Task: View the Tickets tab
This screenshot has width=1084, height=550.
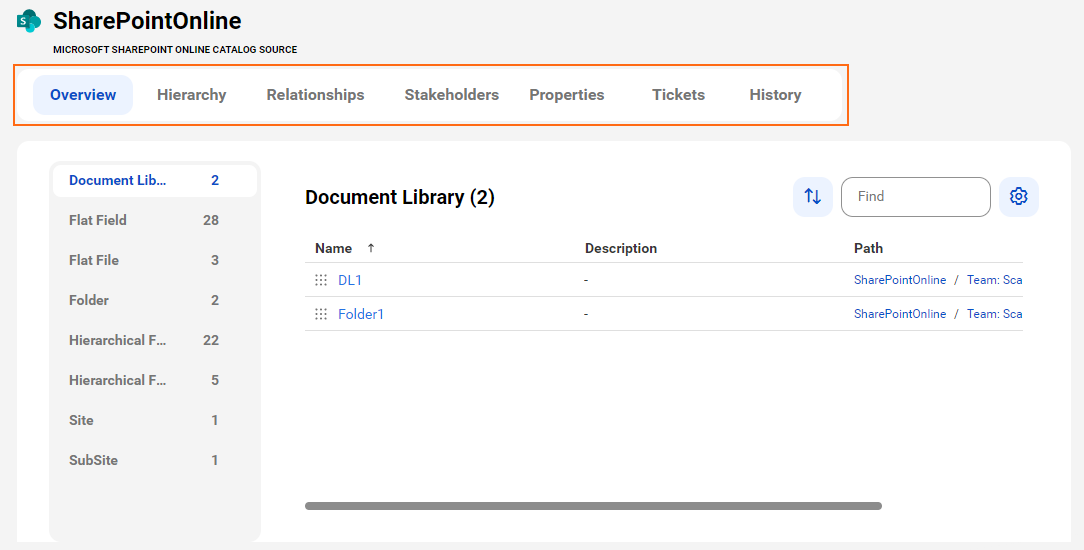Action: pos(678,95)
